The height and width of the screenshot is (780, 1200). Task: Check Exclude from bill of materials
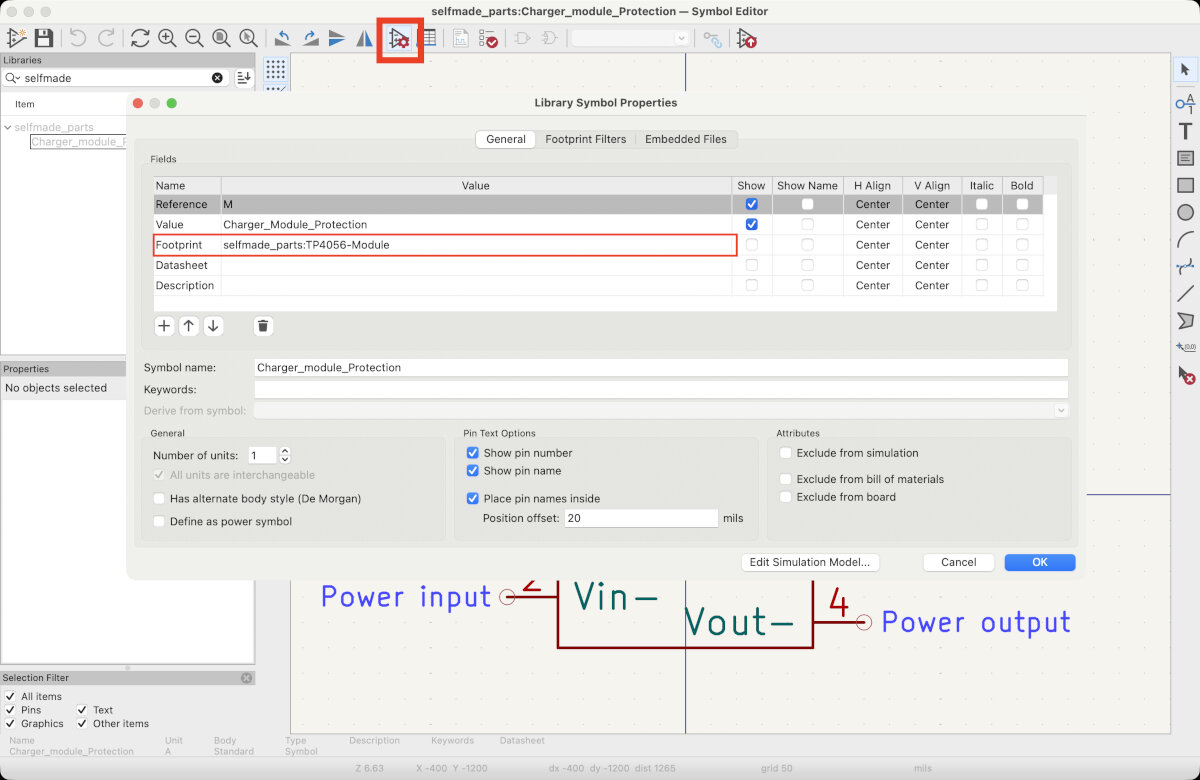(786, 479)
